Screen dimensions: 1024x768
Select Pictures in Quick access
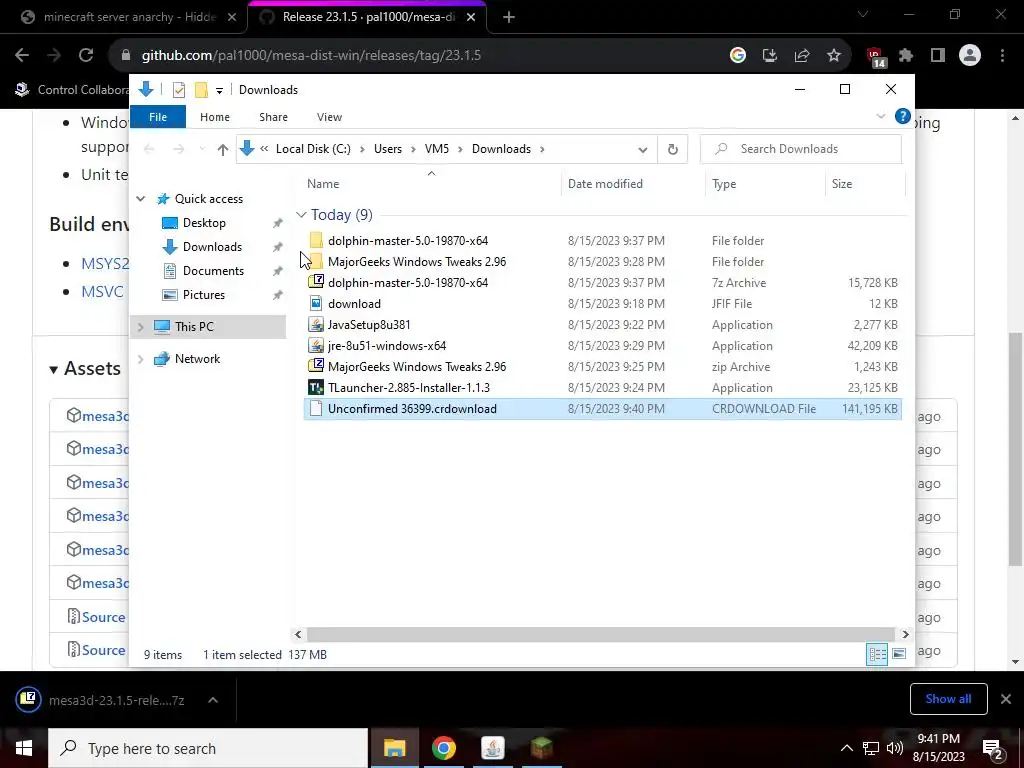tap(203, 295)
